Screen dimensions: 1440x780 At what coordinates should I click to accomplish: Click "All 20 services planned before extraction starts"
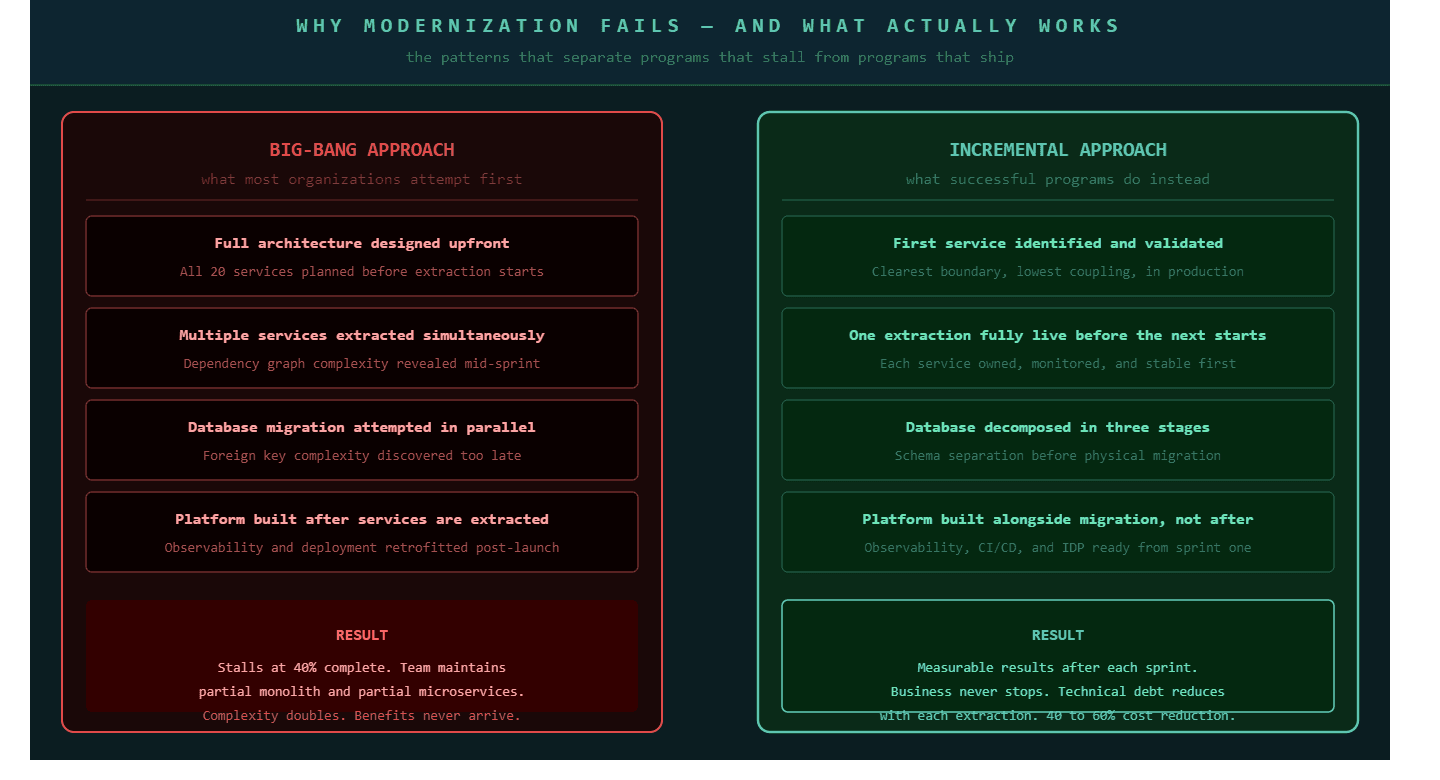tap(362, 272)
